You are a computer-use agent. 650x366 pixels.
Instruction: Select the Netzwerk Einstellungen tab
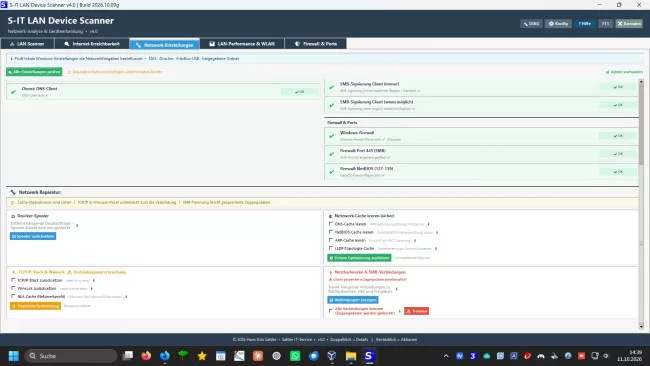click(x=165, y=44)
